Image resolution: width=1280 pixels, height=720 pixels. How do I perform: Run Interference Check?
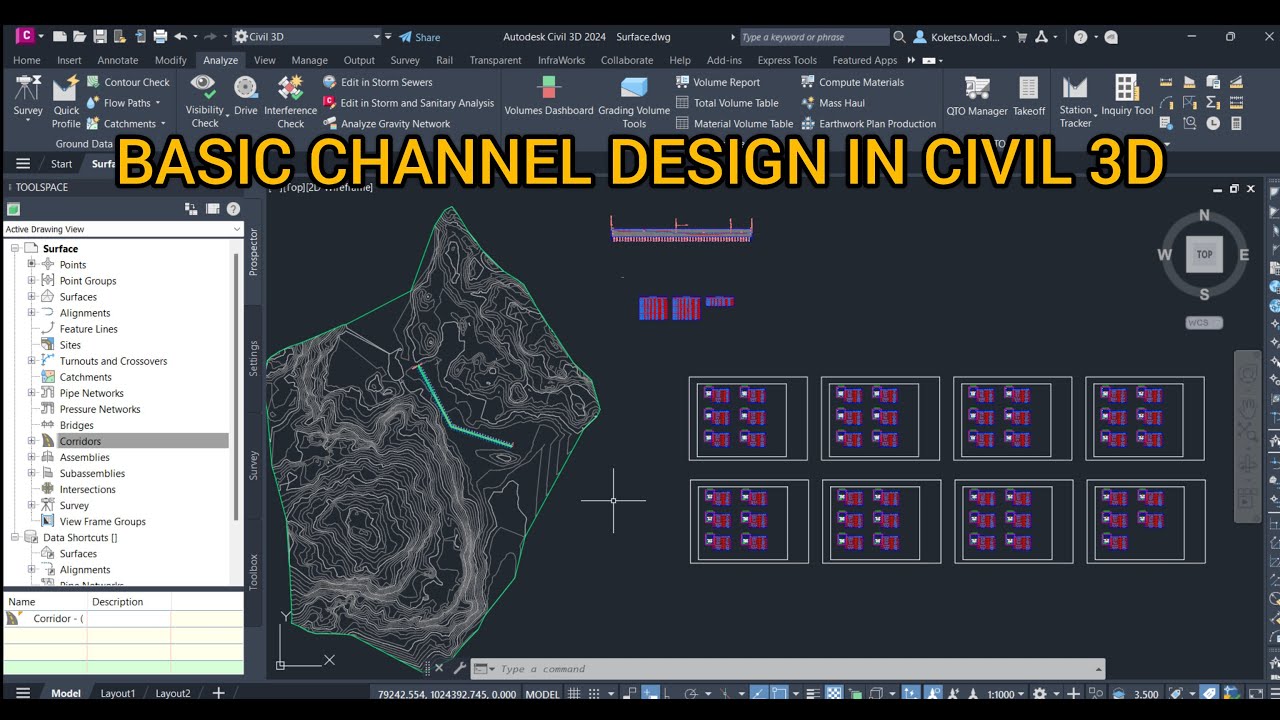pyautogui.click(x=290, y=102)
